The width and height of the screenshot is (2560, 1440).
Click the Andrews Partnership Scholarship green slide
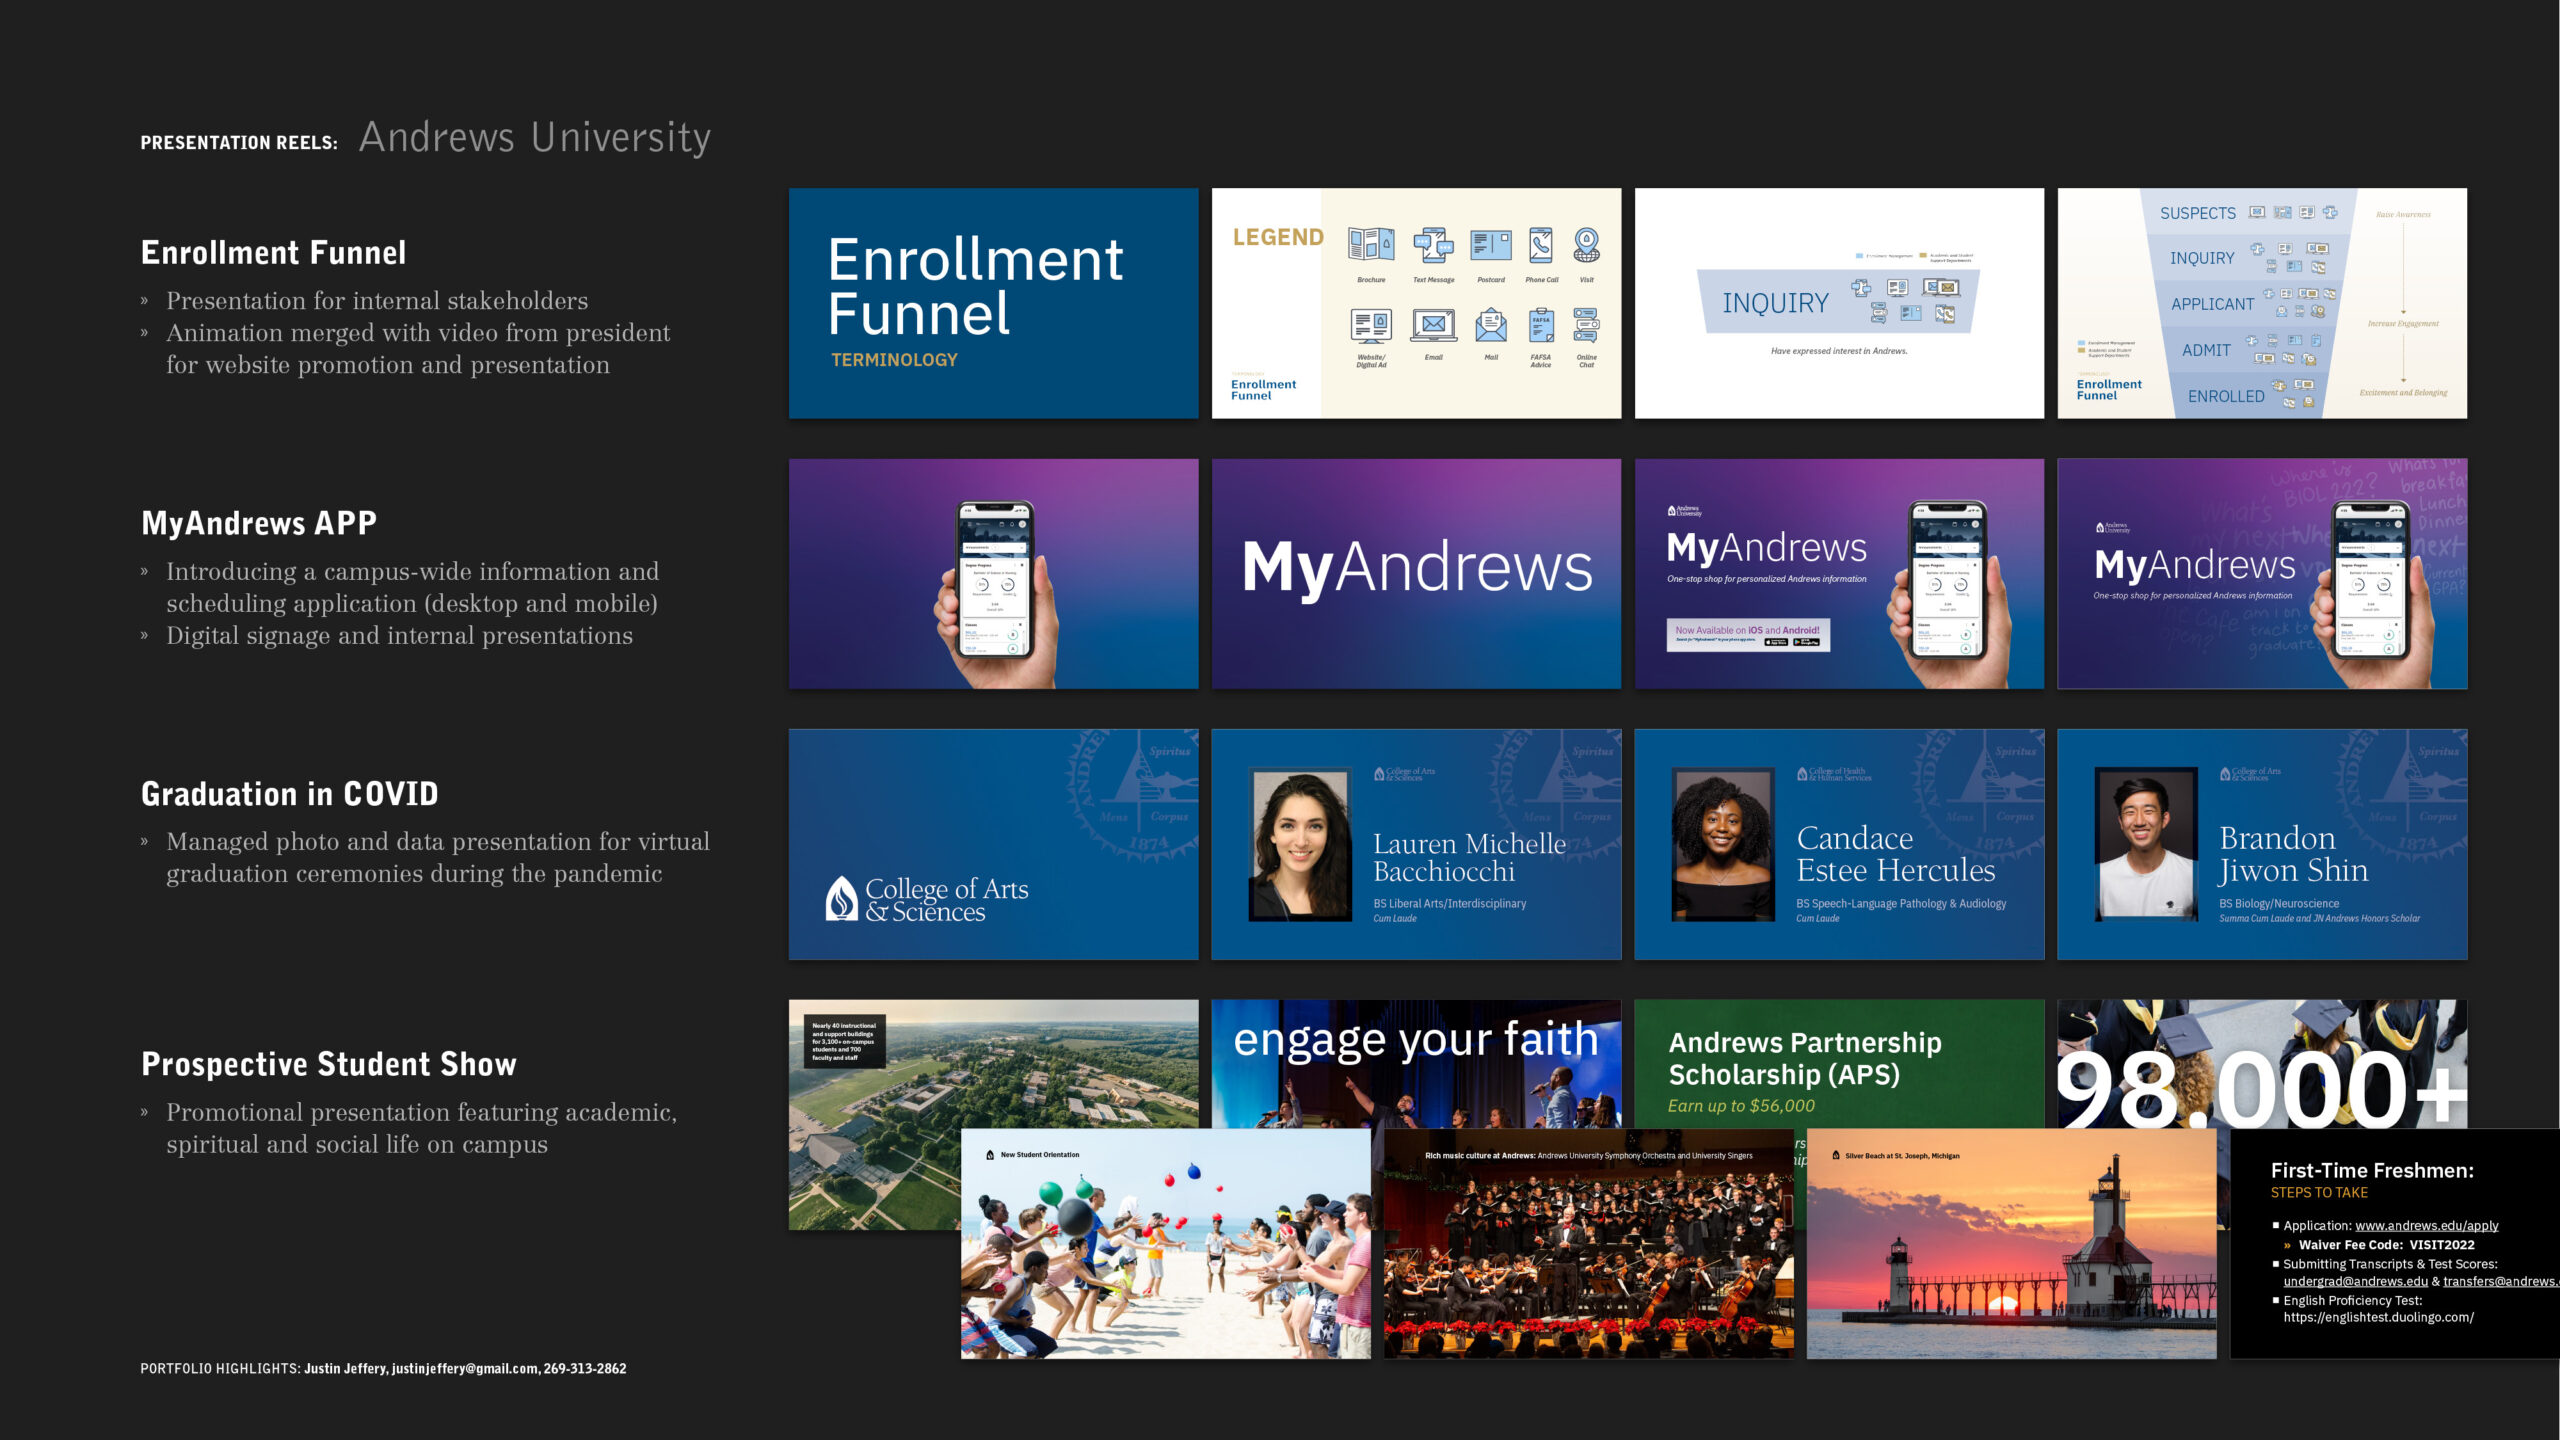pyautogui.click(x=1838, y=1063)
